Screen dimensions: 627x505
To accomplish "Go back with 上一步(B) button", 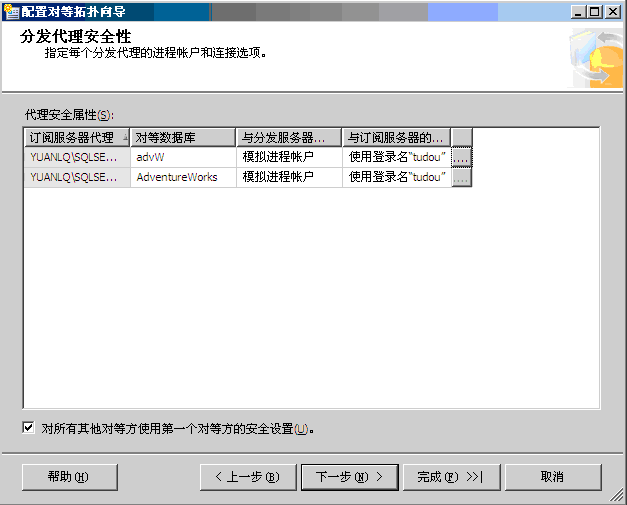I will coord(248,477).
